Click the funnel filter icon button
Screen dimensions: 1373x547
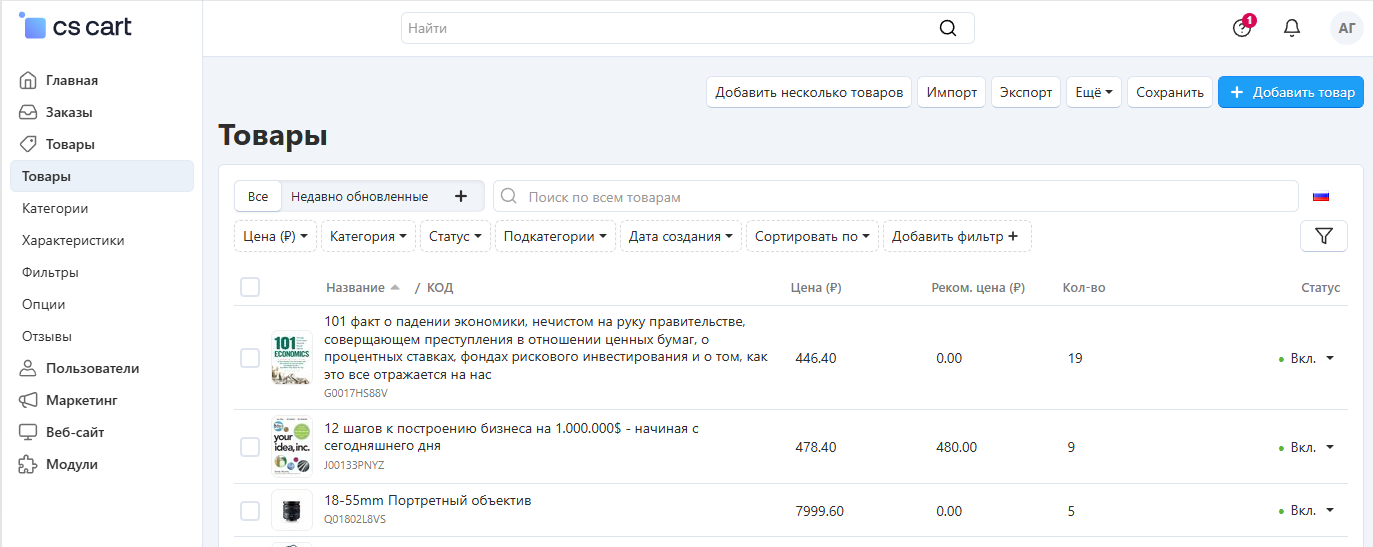point(1324,236)
